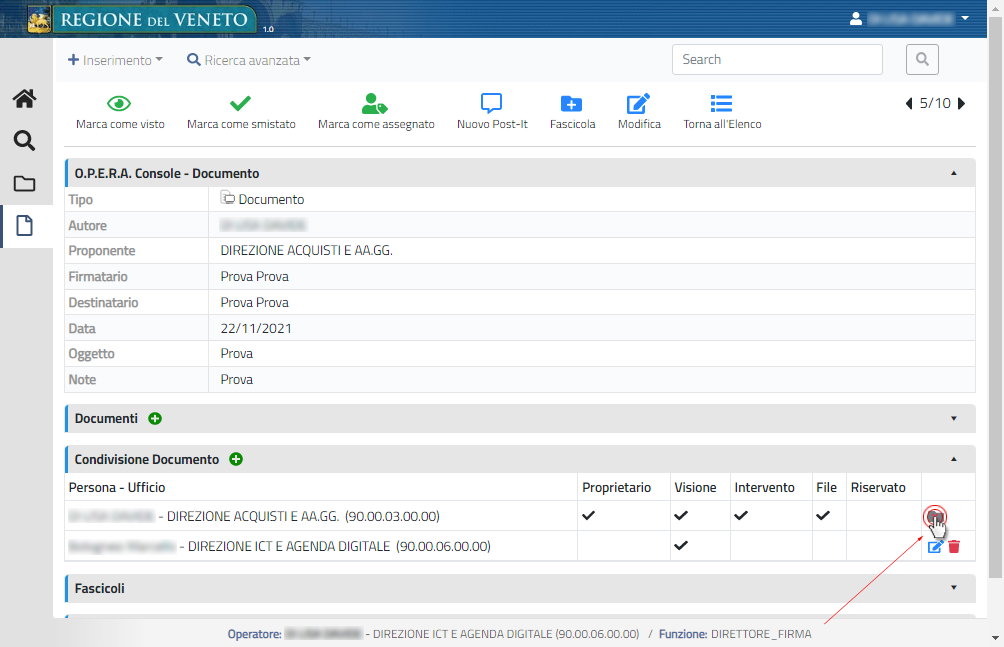Delete the DIREZIONE ICT sharing row
The image size is (1004, 647).
click(x=954, y=547)
